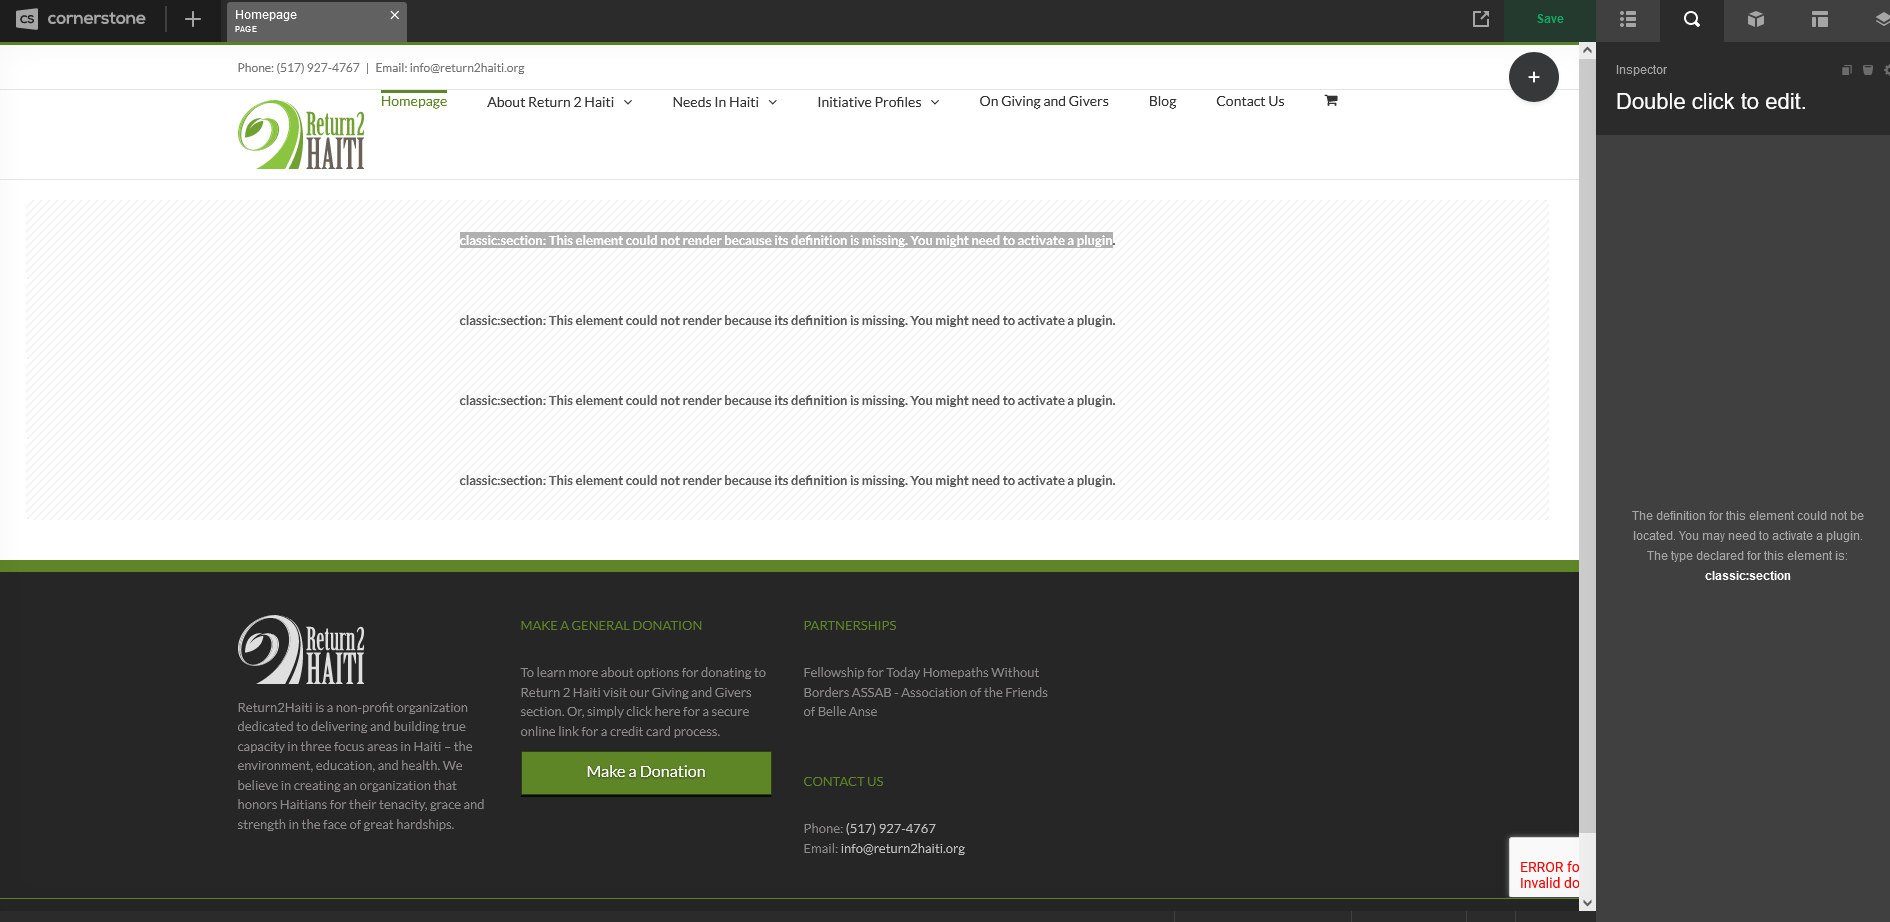This screenshot has width=1890, height=922.
Task: Click the round plus add-element button
Action: (1533, 77)
